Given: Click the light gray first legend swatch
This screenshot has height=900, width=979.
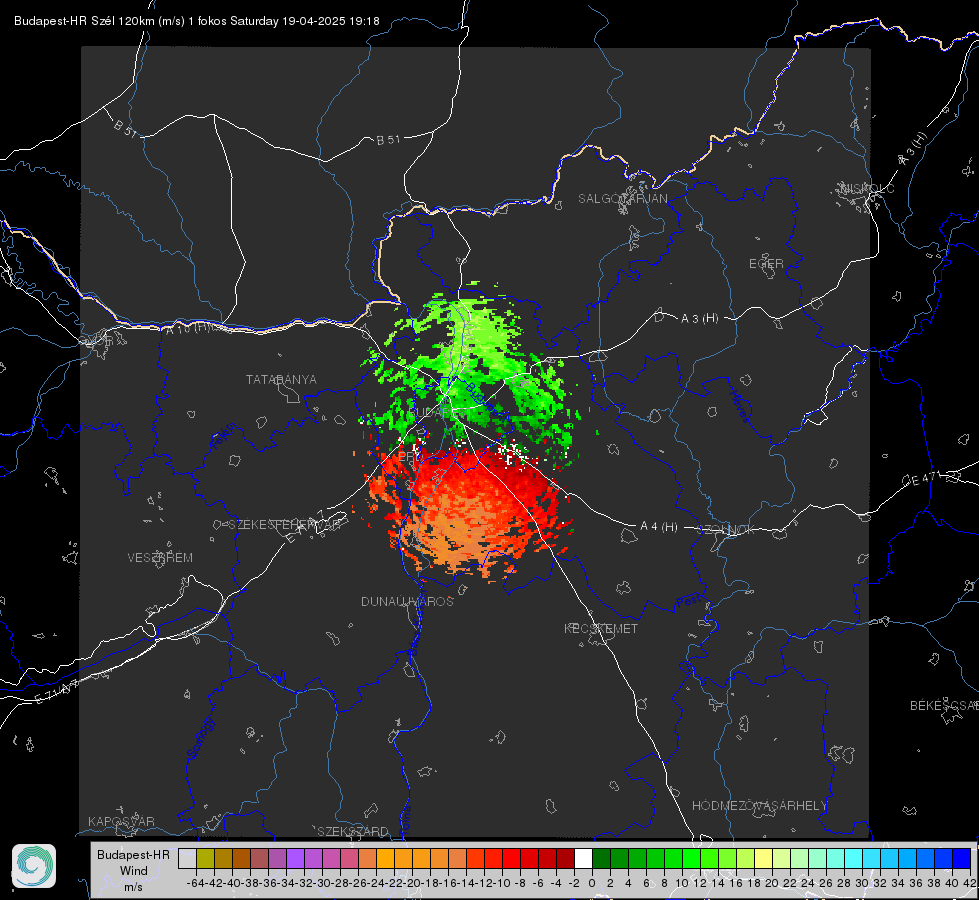Looking at the screenshot, I should pos(187,858).
